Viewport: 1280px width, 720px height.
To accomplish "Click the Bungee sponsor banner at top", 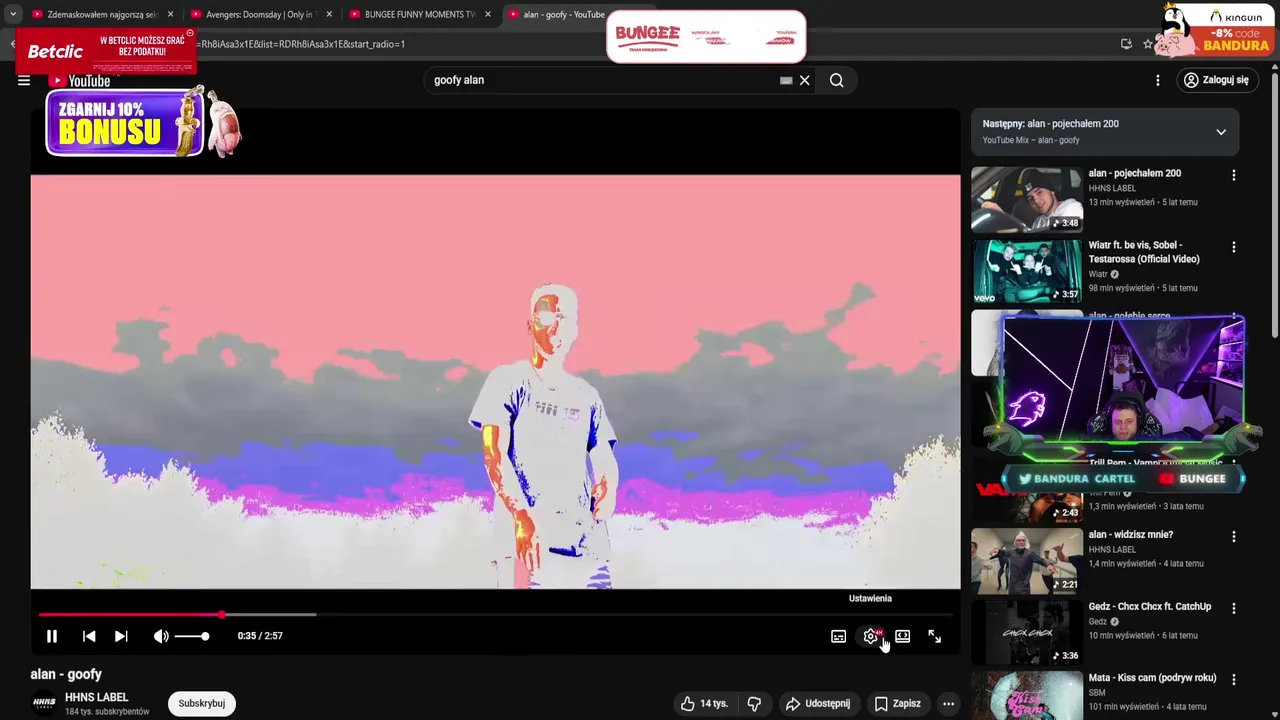I will pos(706,37).
